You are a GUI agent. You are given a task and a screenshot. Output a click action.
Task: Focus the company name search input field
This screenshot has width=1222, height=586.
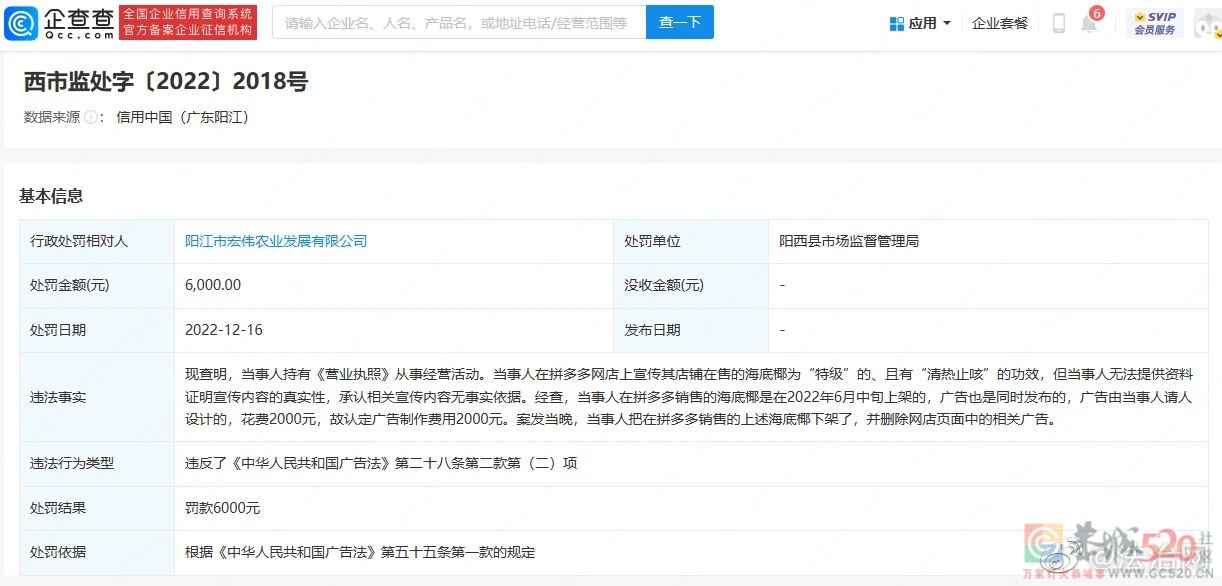pyautogui.click(x=457, y=22)
